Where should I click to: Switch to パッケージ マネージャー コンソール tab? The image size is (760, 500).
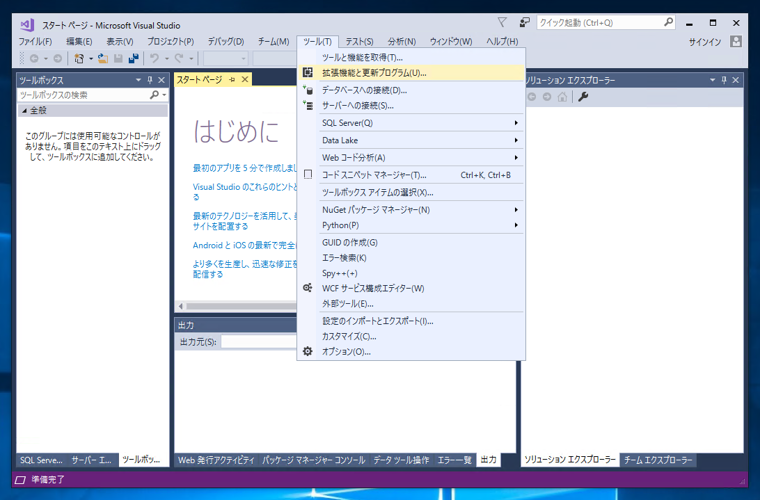[314, 460]
